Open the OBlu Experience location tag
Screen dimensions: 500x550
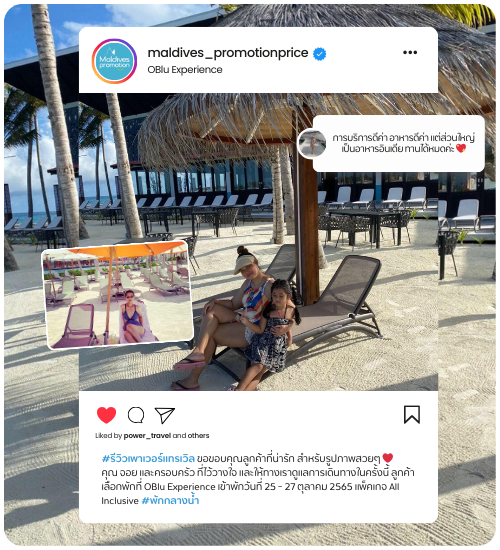click(185, 69)
